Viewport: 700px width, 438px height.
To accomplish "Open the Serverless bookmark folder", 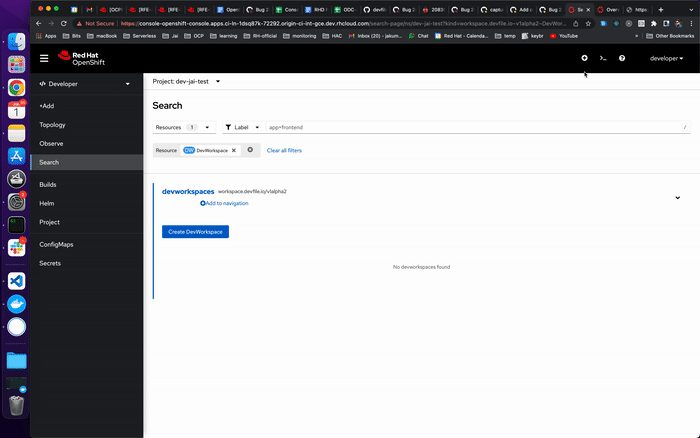I will (140, 36).
